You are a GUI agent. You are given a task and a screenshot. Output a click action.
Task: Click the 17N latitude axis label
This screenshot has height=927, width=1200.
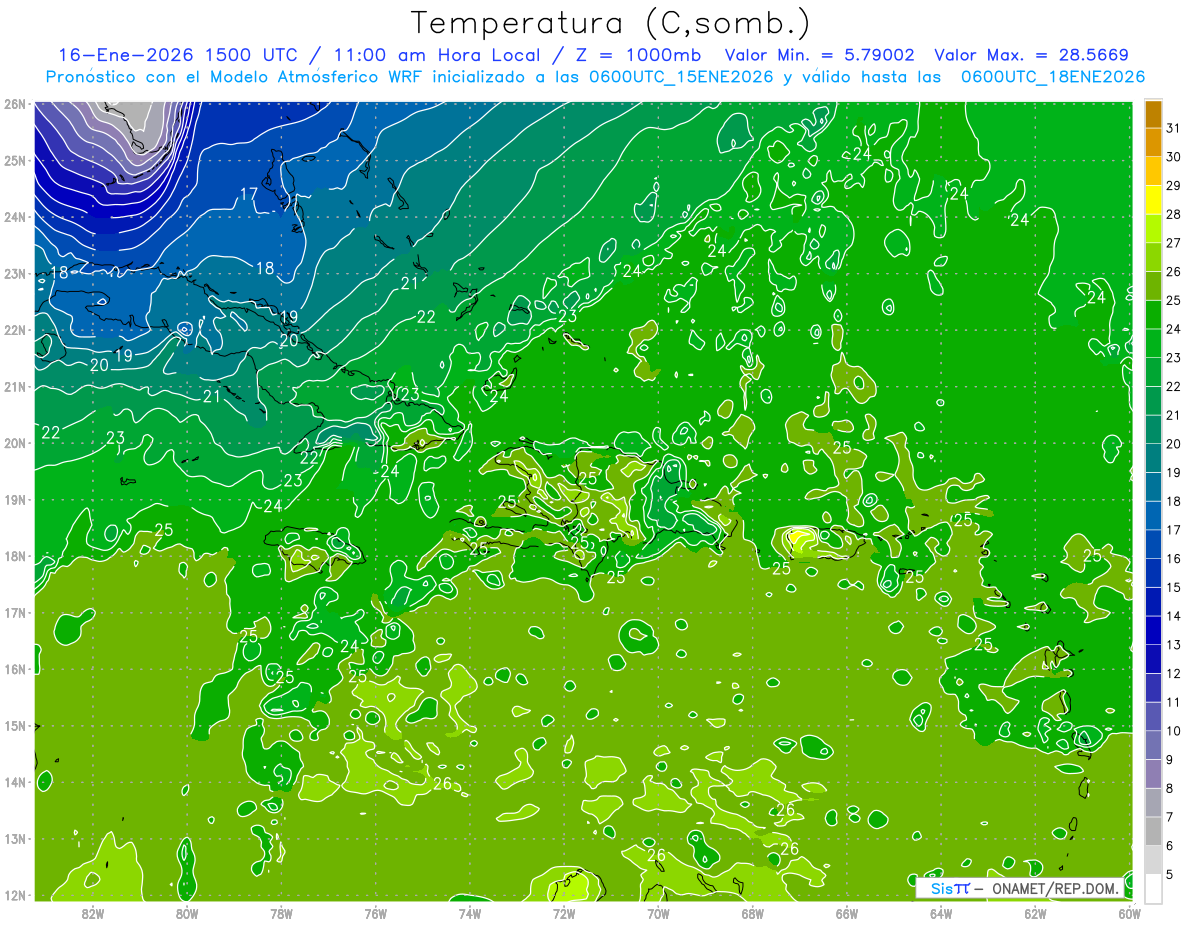[14, 613]
